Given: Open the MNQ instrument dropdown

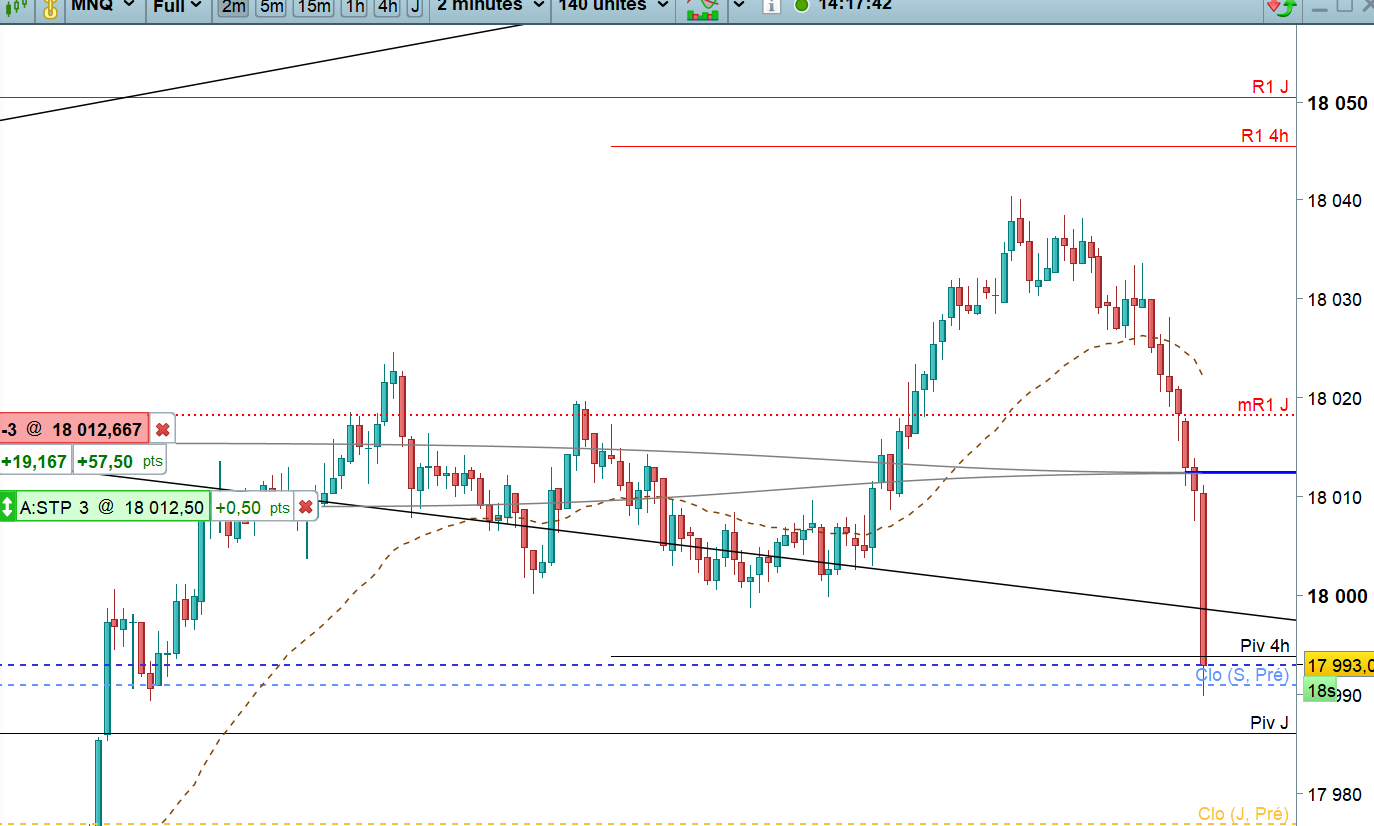Looking at the screenshot, I should (x=104, y=6).
